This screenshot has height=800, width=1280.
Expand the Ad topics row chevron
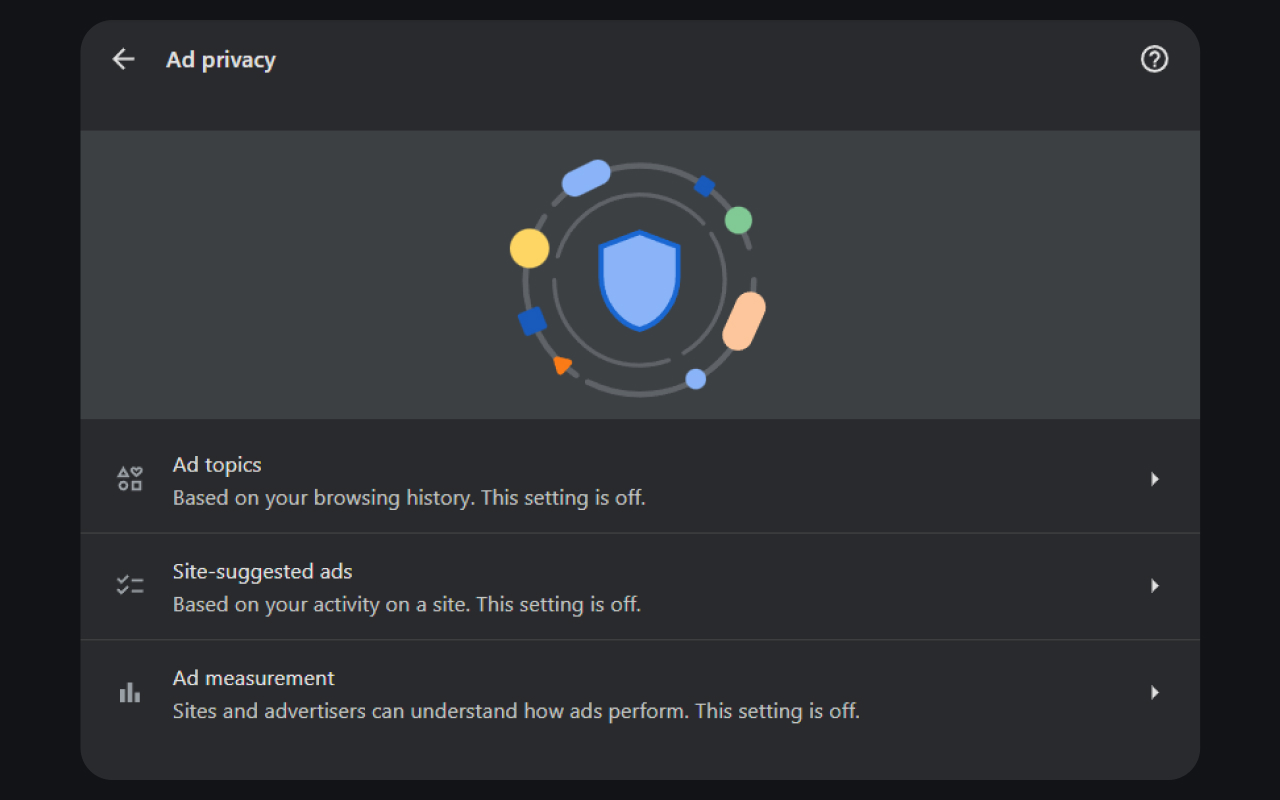point(1155,479)
